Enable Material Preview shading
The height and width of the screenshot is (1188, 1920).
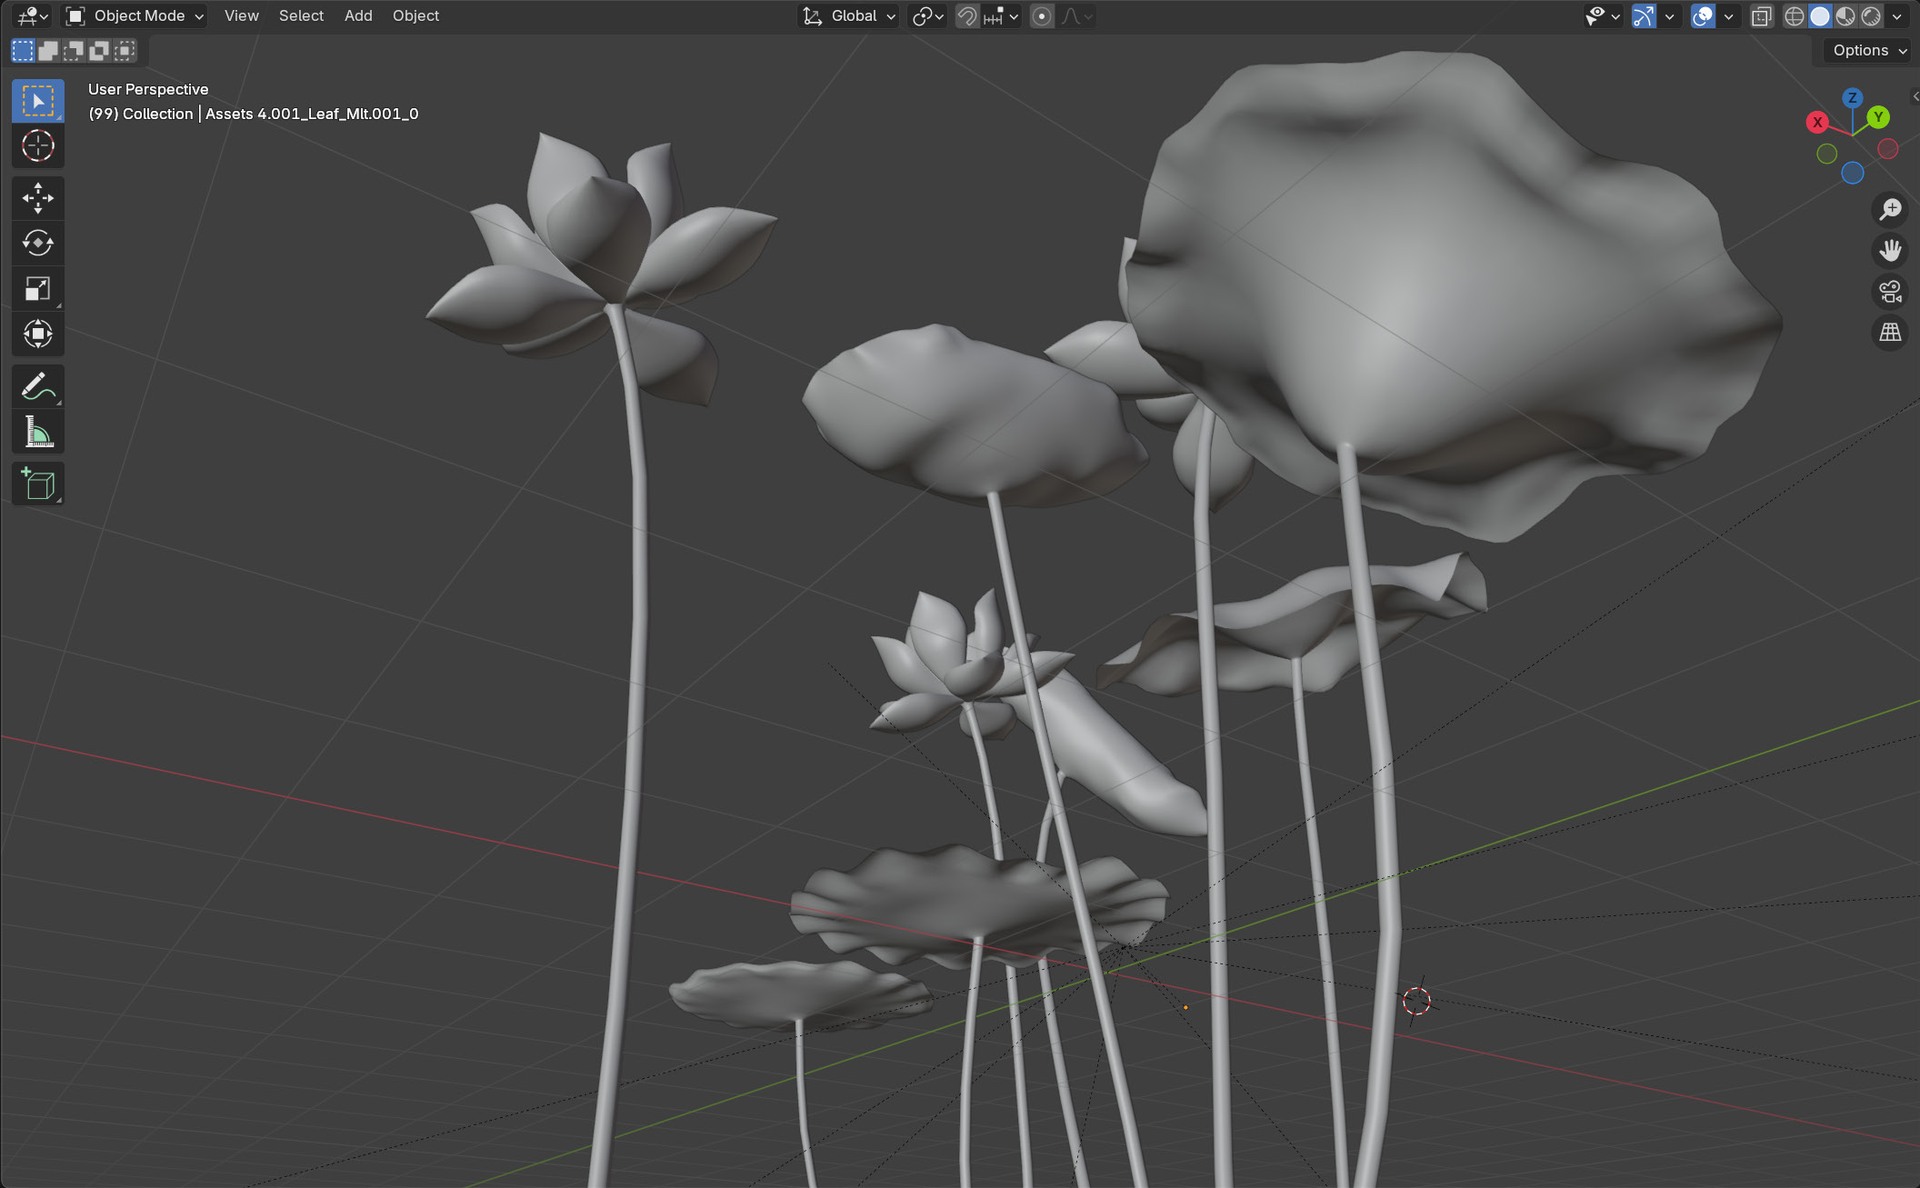(1845, 16)
